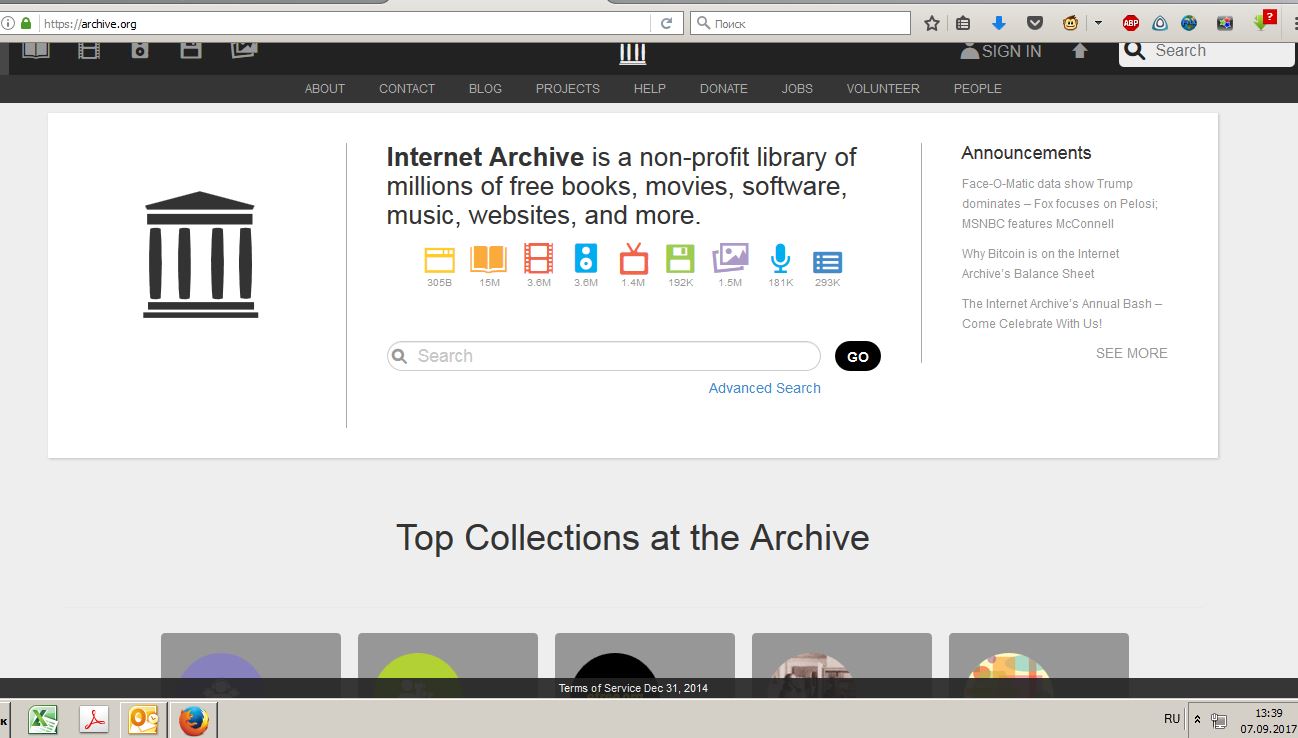
Task: Open the ABOUT menu item
Action: point(325,88)
